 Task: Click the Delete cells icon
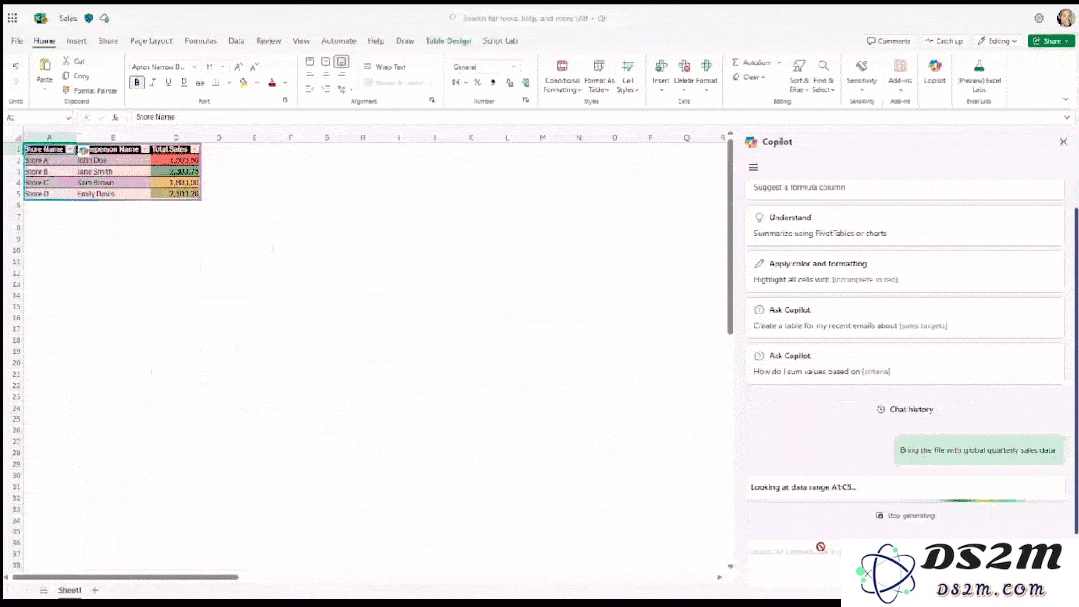[x=683, y=66]
